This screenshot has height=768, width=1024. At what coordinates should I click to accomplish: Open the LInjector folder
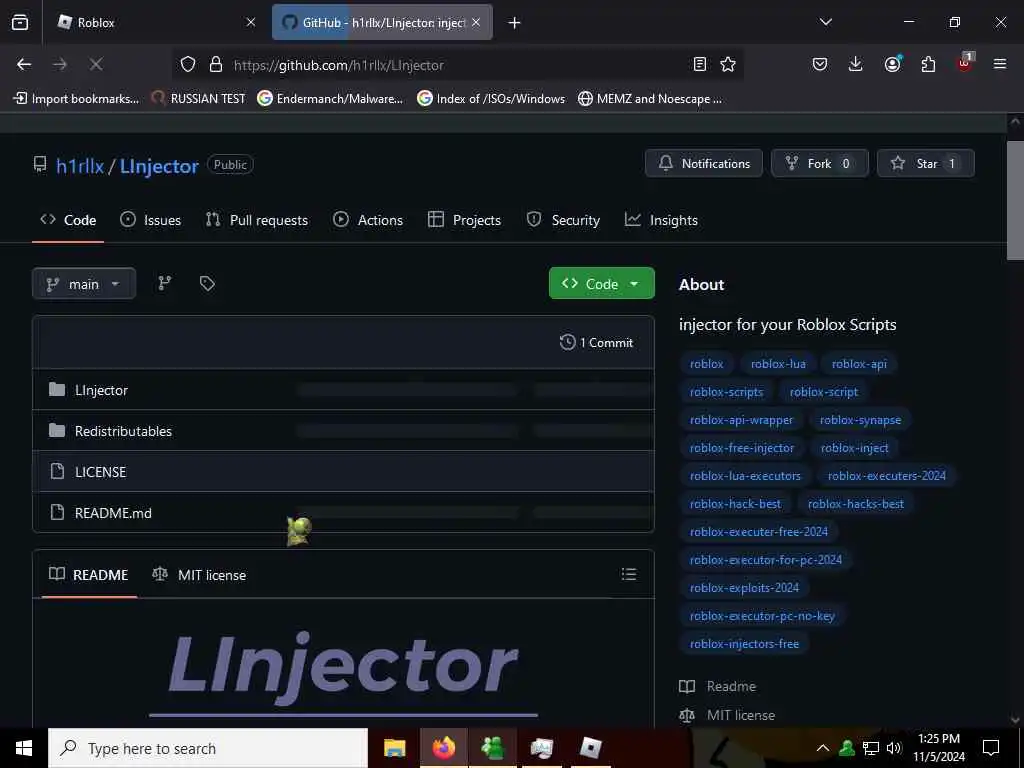click(x=101, y=390)
